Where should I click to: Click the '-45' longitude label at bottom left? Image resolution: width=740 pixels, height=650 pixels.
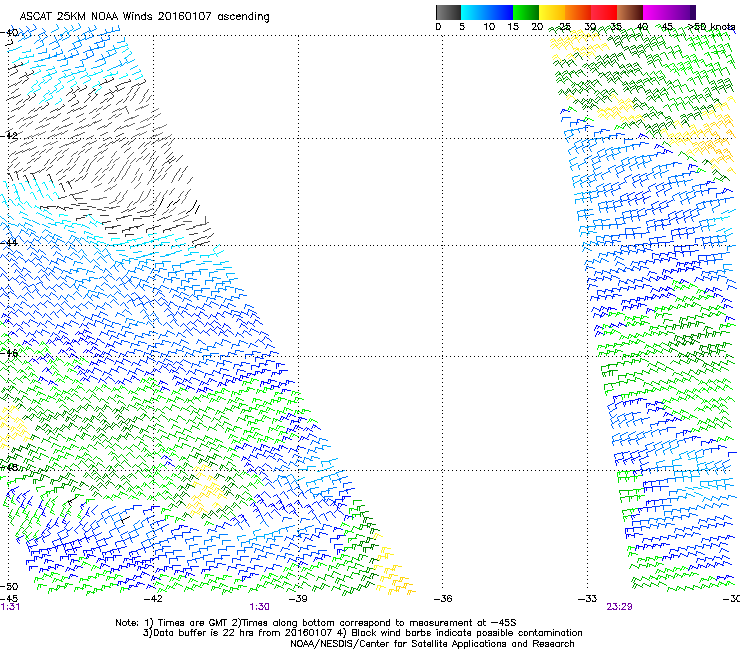tap(9, 599)
